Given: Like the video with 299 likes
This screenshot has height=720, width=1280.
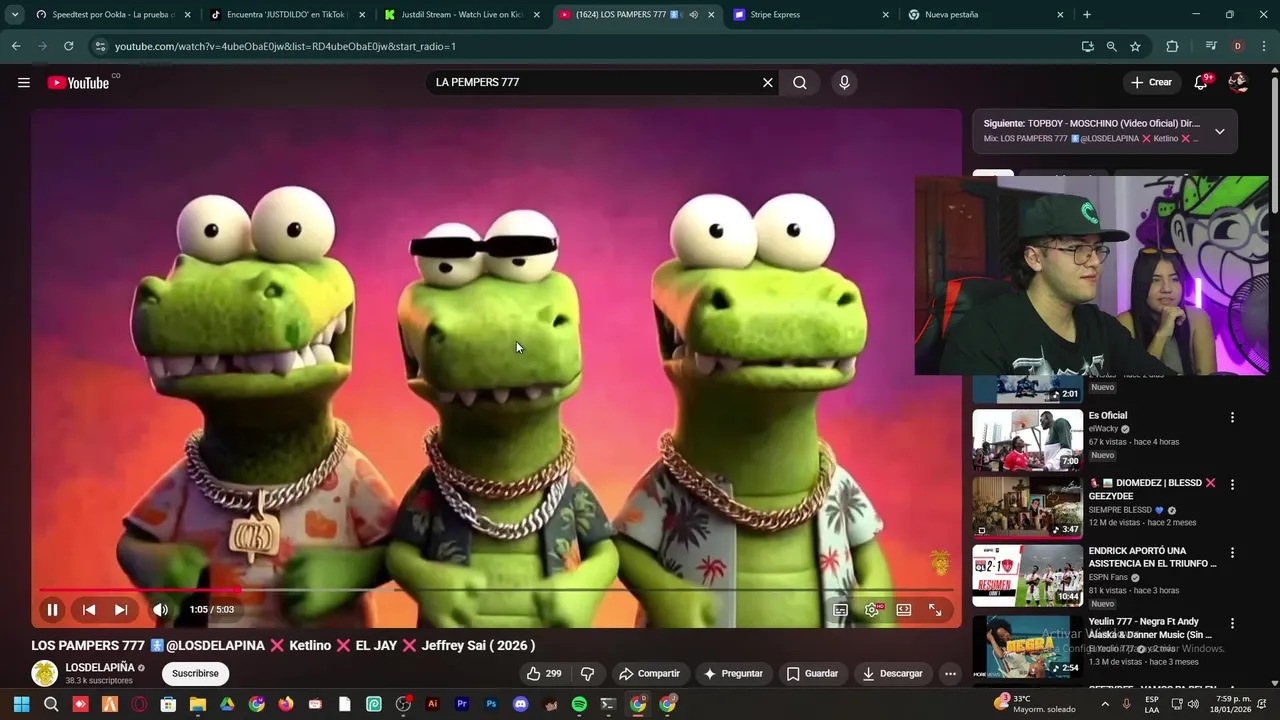Looking at the screenshot, I should [x=544, y=674].
